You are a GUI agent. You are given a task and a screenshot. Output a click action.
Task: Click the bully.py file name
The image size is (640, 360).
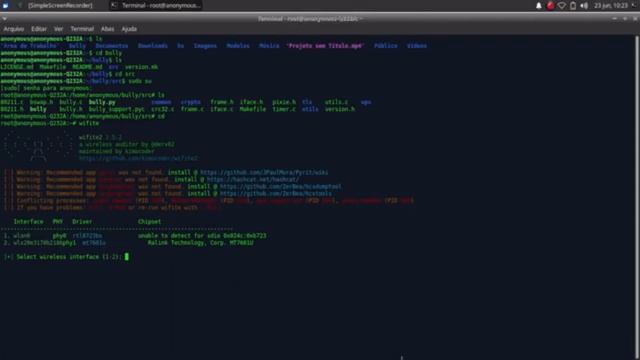tap(102, 102)
